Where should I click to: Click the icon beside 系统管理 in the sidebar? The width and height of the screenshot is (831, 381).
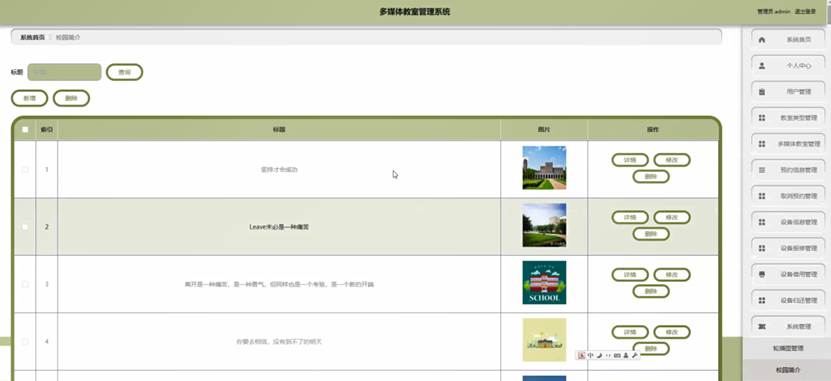[x=762, y=326]
